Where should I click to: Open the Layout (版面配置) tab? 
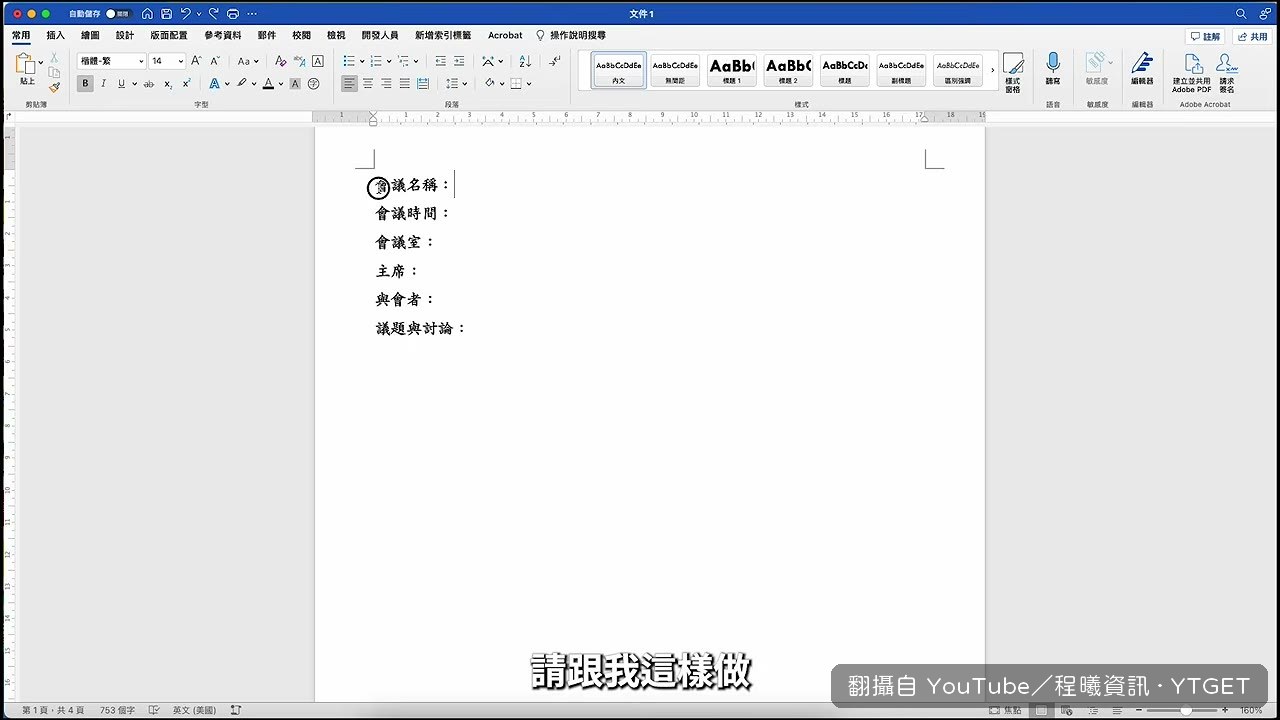click(x=169, y=35)
